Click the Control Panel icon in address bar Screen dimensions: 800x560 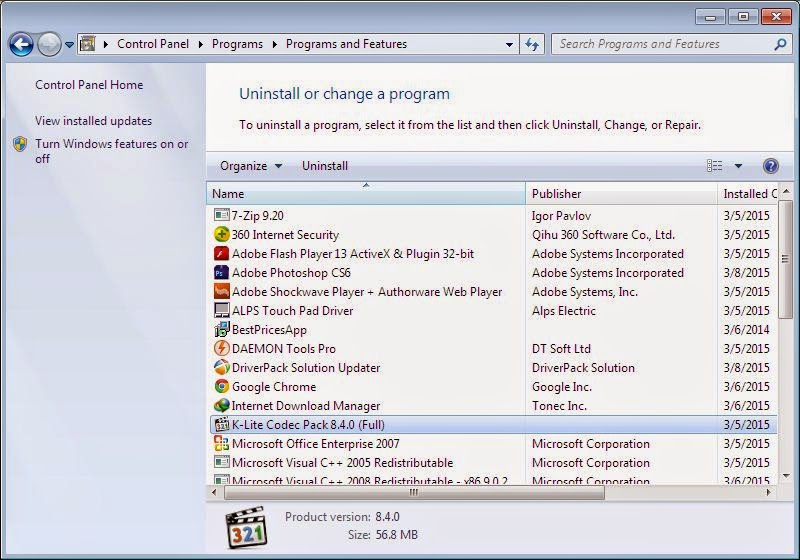[x=88, y=44]
